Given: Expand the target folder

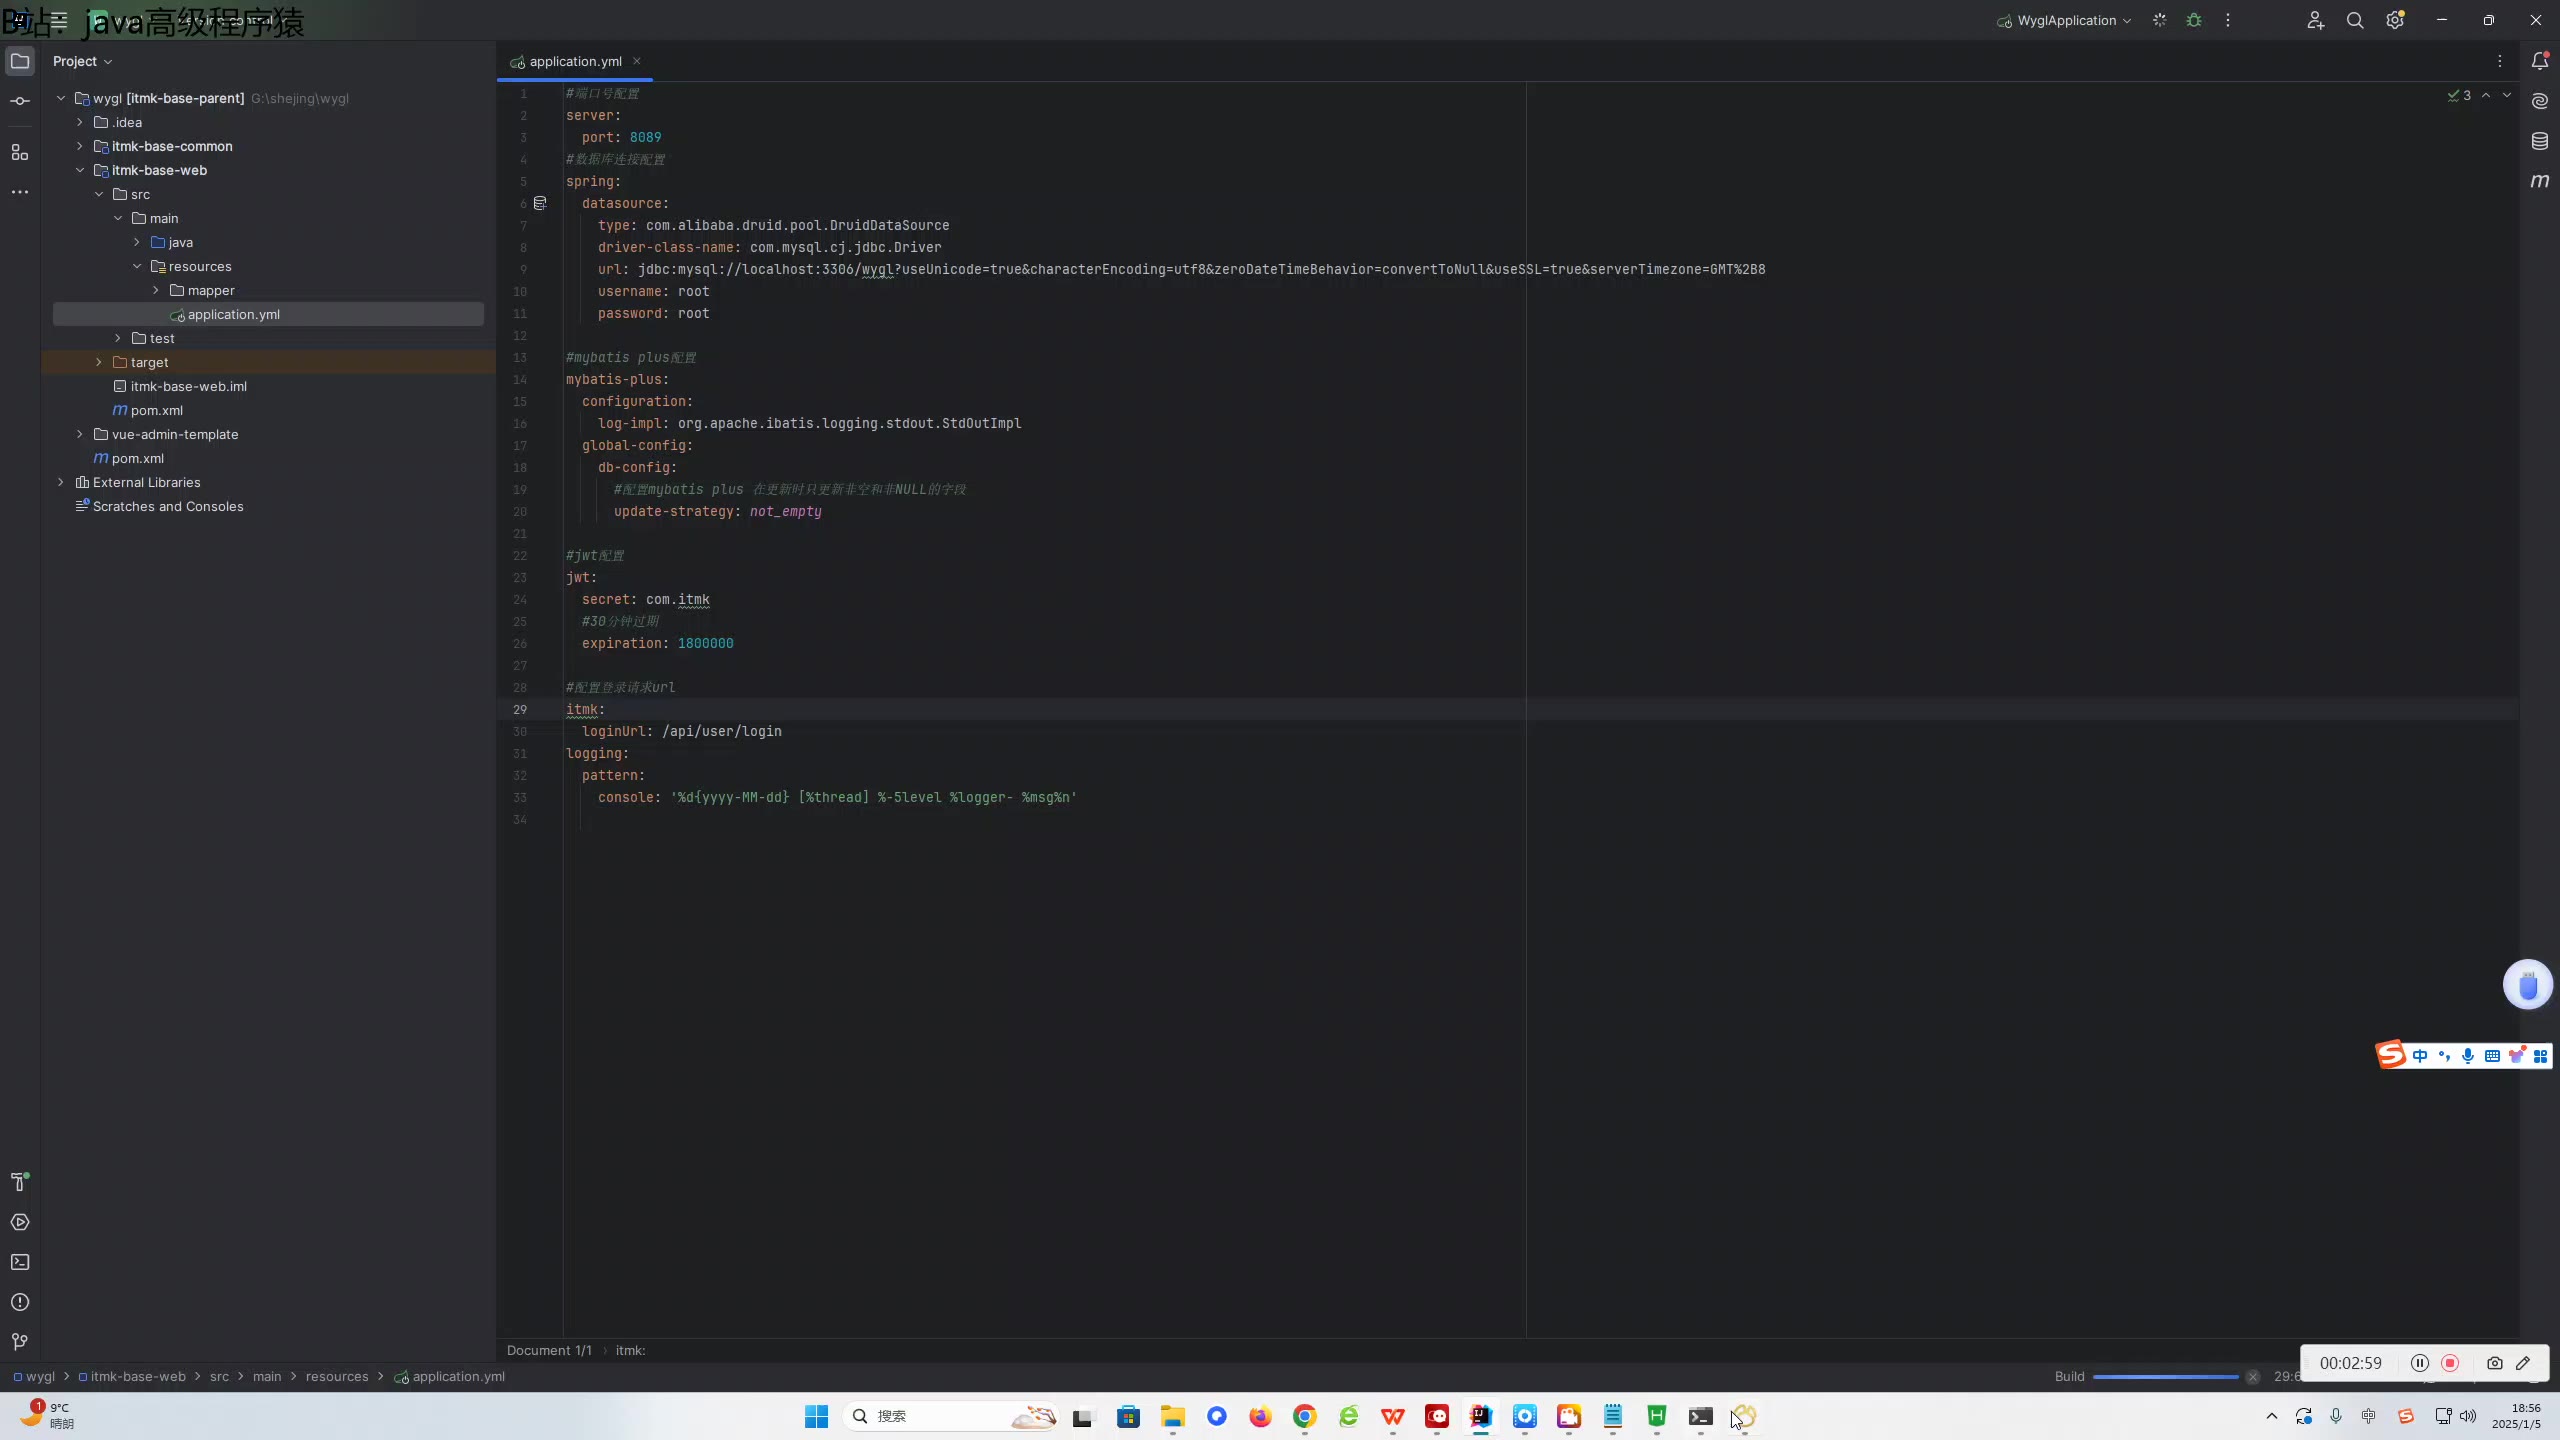Looking at the screenshot, I should coord(98,362).
